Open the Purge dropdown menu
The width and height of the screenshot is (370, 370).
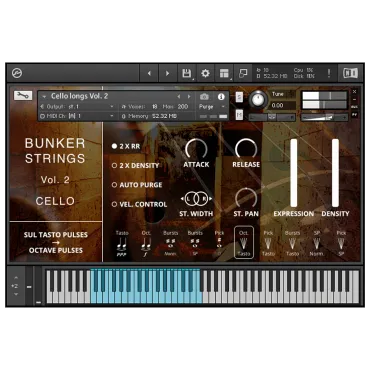coord(212,107)
